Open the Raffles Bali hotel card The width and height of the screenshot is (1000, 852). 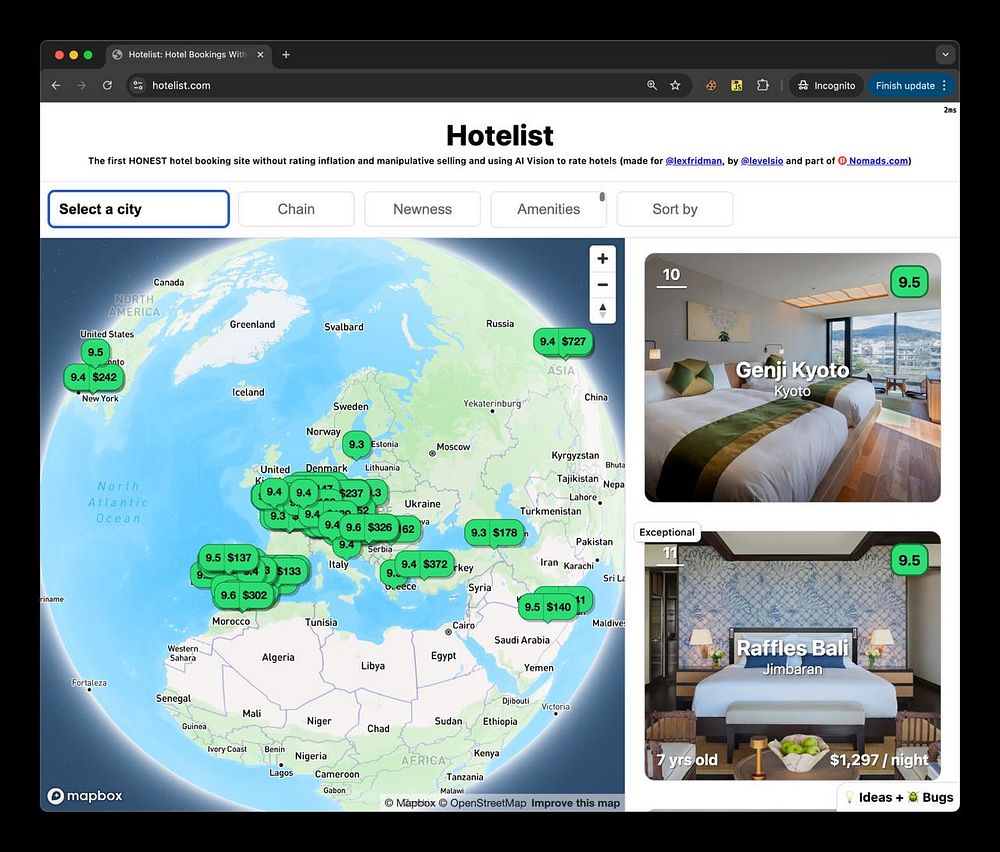(x=793, y=656)
